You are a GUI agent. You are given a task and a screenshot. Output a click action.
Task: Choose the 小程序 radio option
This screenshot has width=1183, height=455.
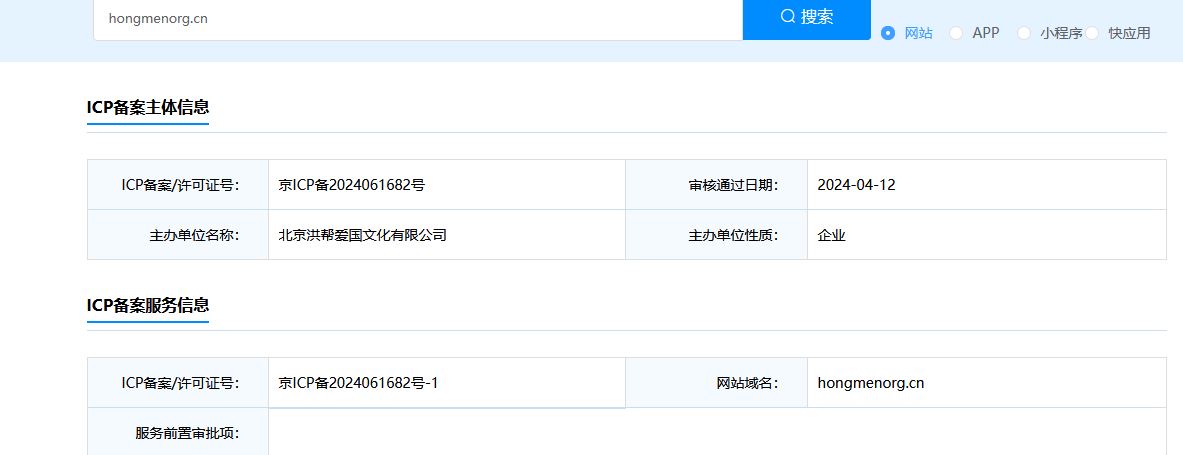pos(1024,33)
